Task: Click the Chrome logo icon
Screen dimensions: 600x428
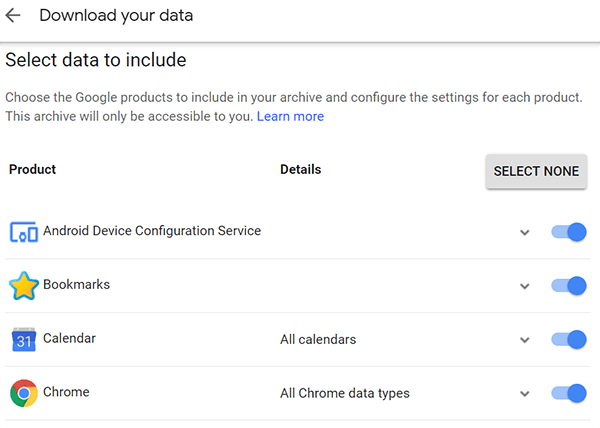Action: (x=24, y=393)
